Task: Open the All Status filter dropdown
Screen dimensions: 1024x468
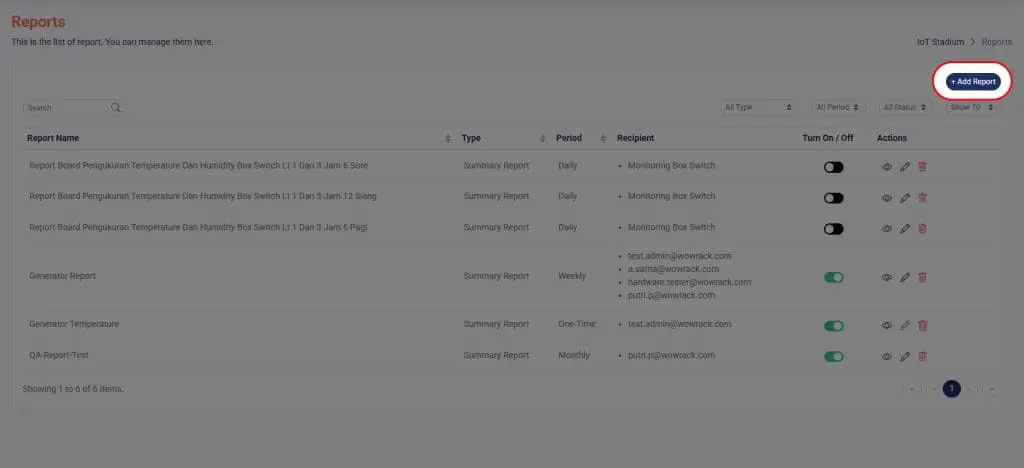Action: [906, 107]
